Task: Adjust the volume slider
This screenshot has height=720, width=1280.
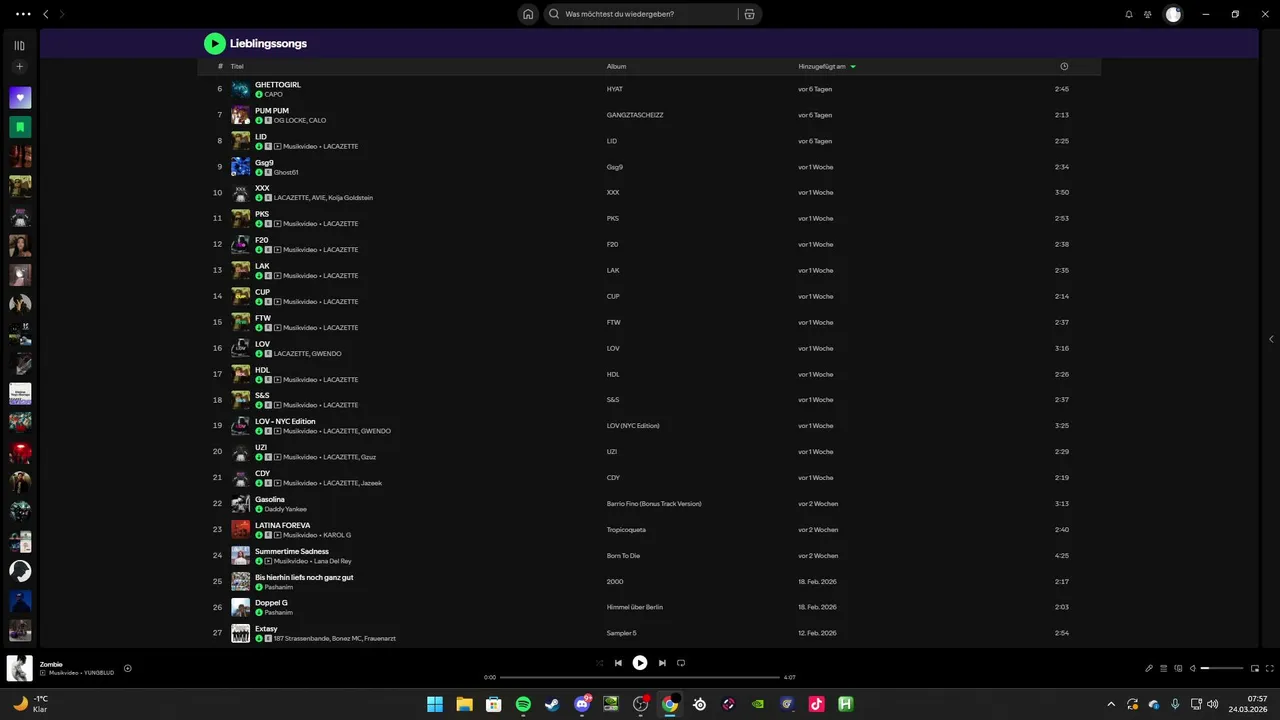Action: pyautogui.click(x=1221, y=668)
